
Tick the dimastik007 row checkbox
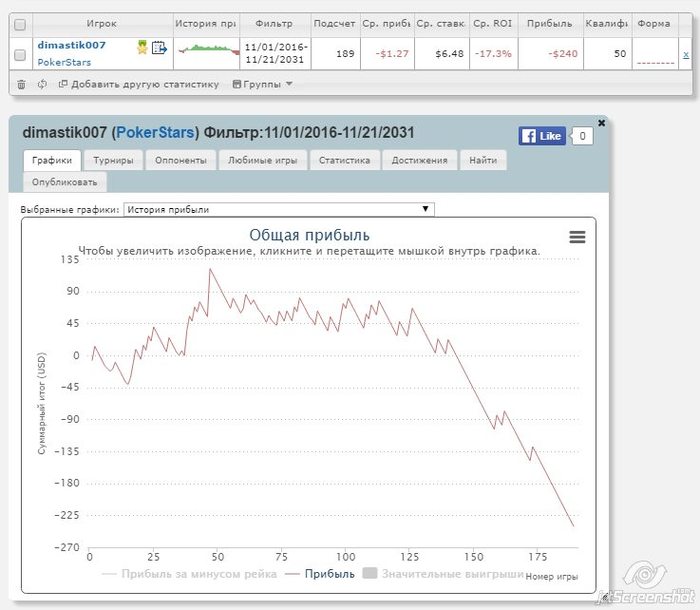point(20,55)
